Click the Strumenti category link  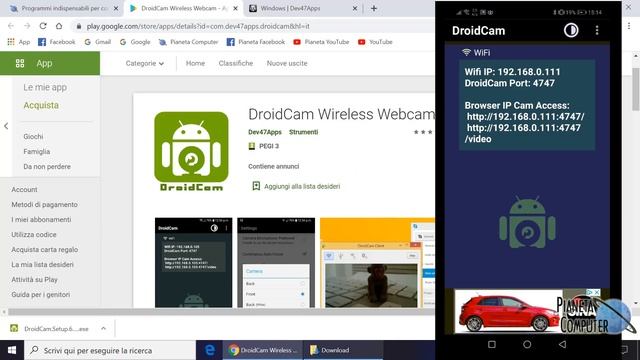303,132
